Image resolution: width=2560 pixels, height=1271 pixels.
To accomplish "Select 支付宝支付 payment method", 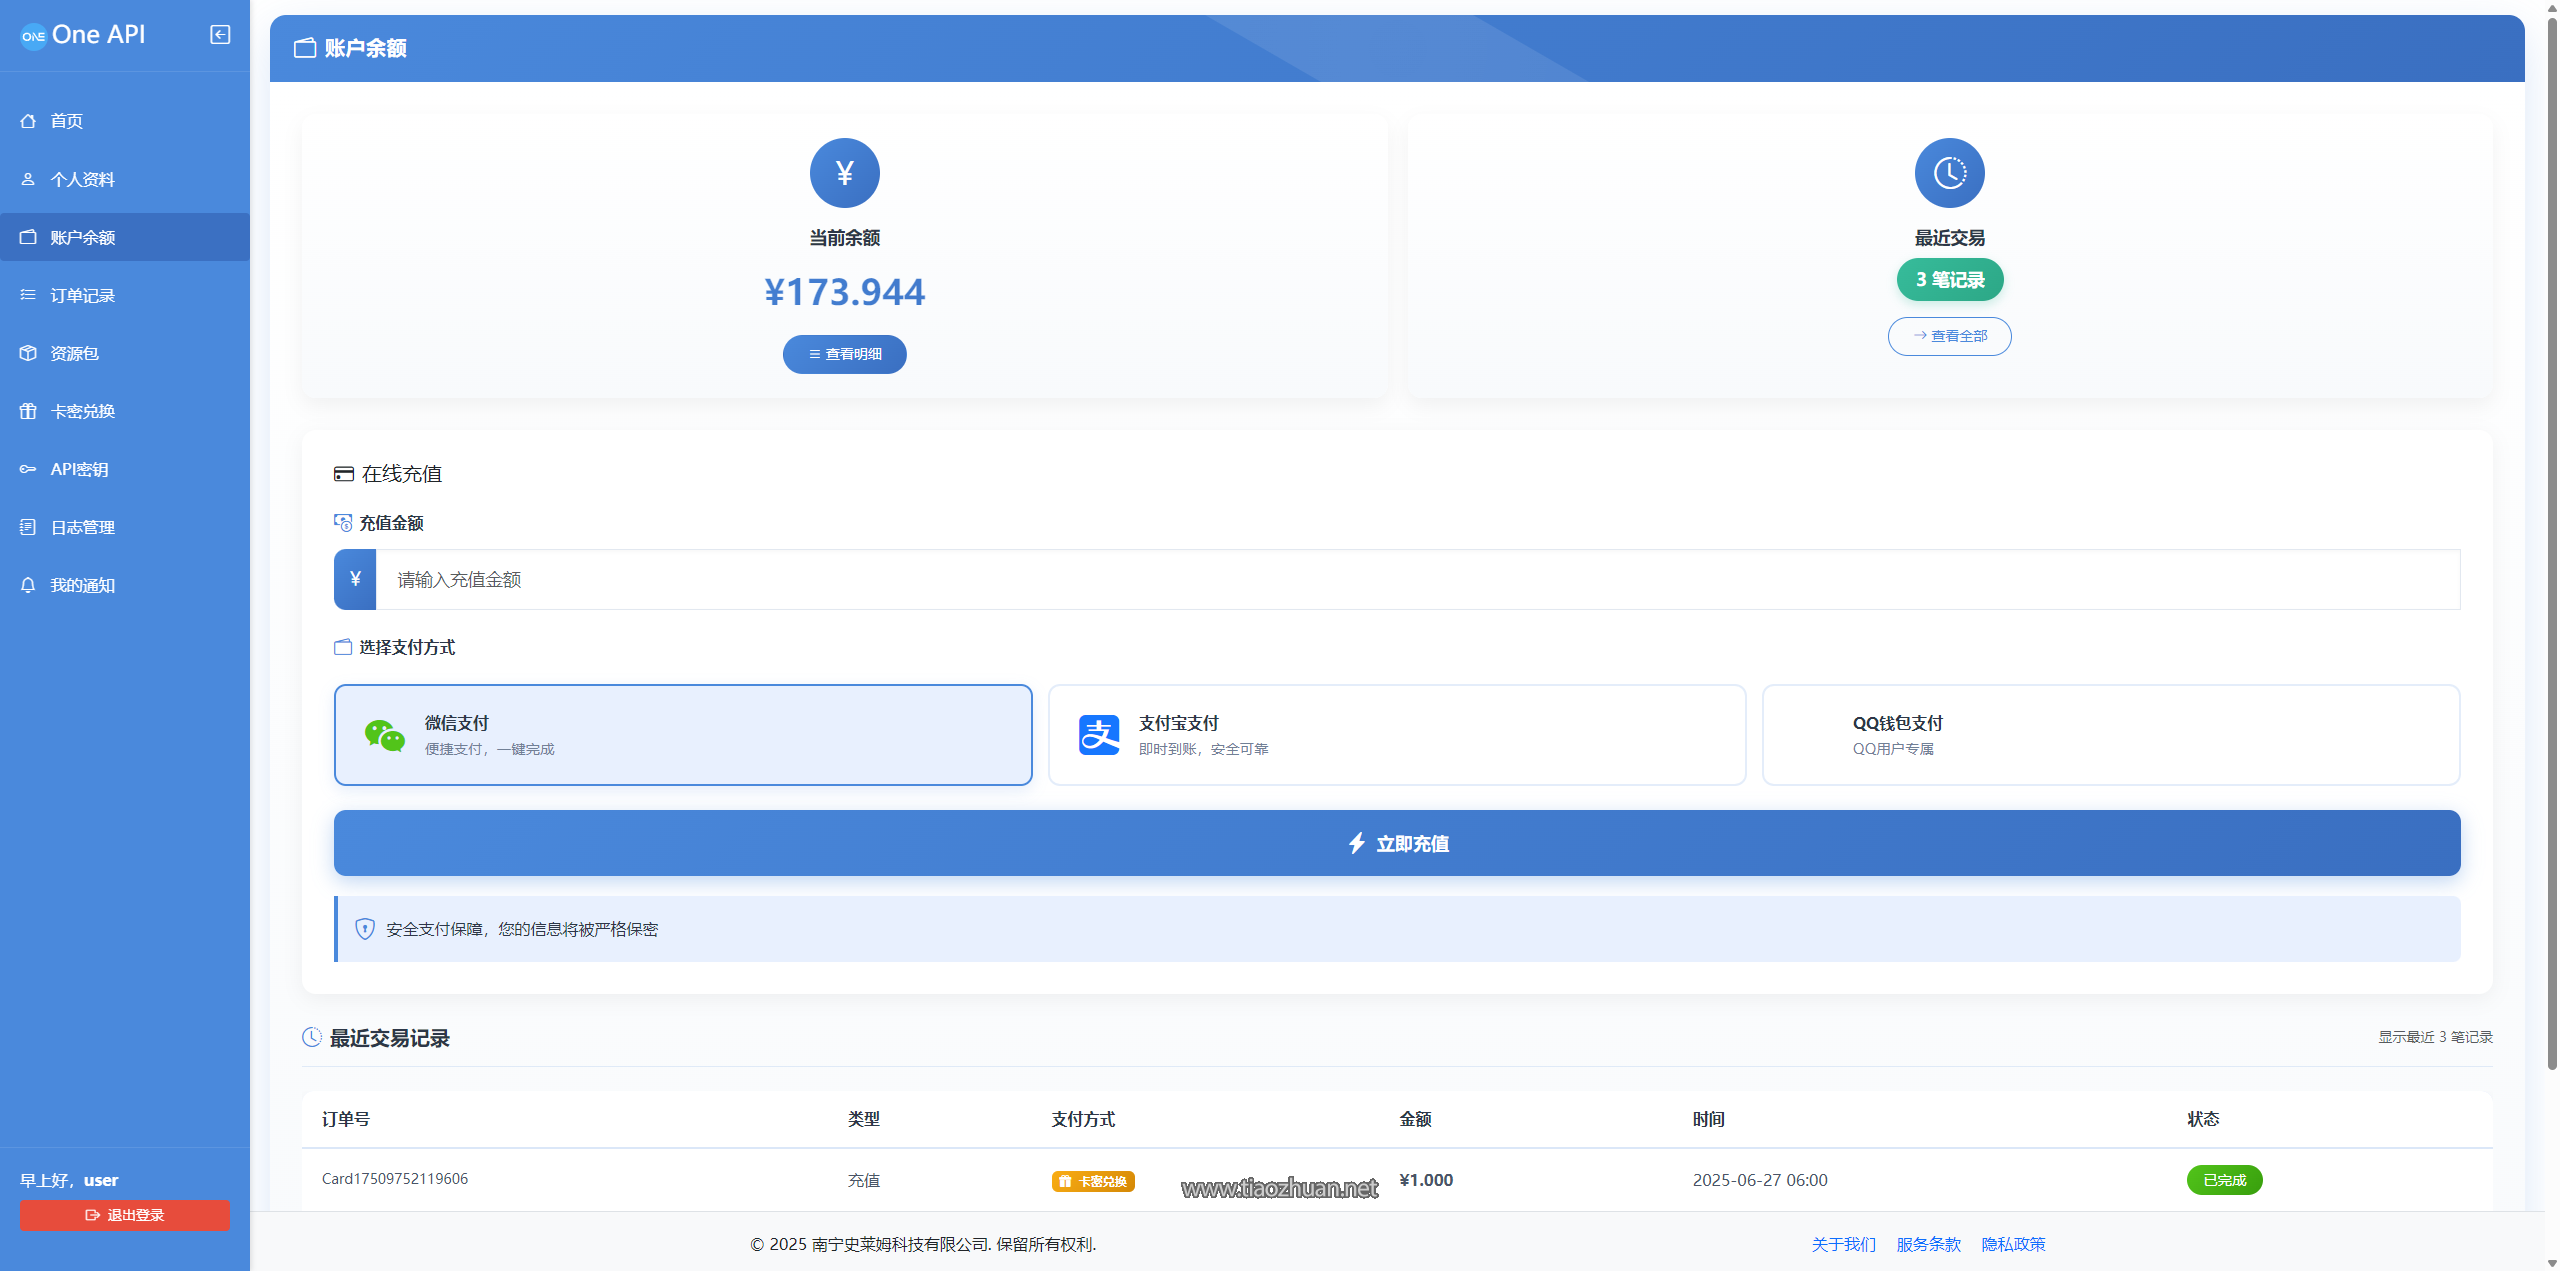I will (x=1397, y=735).
